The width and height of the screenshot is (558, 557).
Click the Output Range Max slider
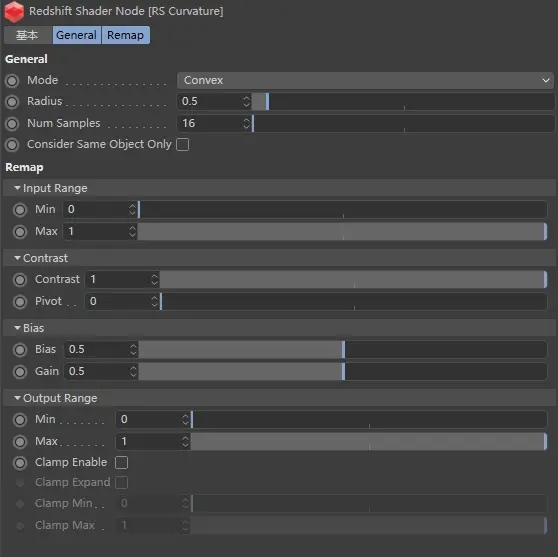[369, 442]
